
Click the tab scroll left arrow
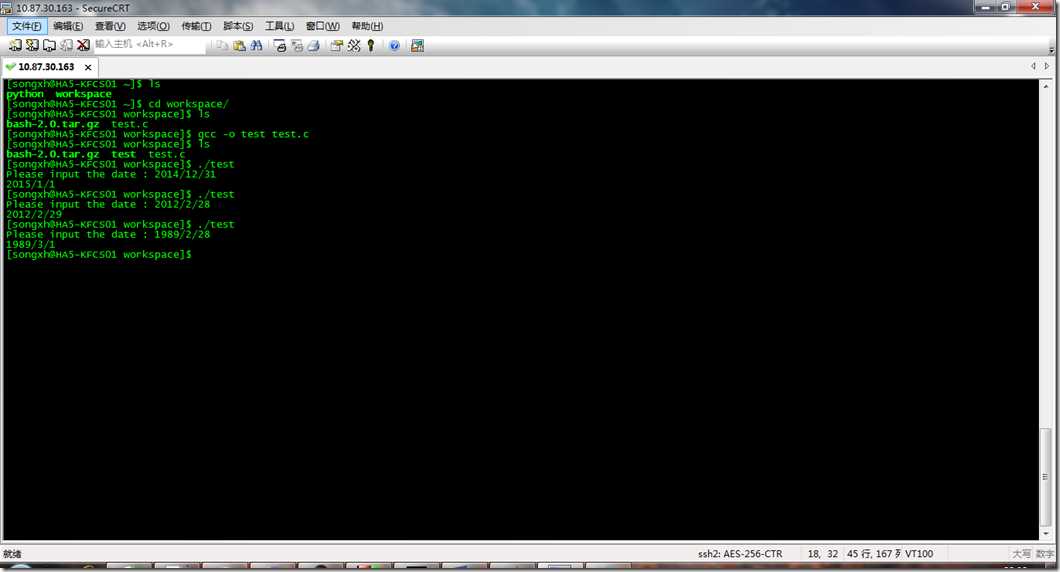1033,66
